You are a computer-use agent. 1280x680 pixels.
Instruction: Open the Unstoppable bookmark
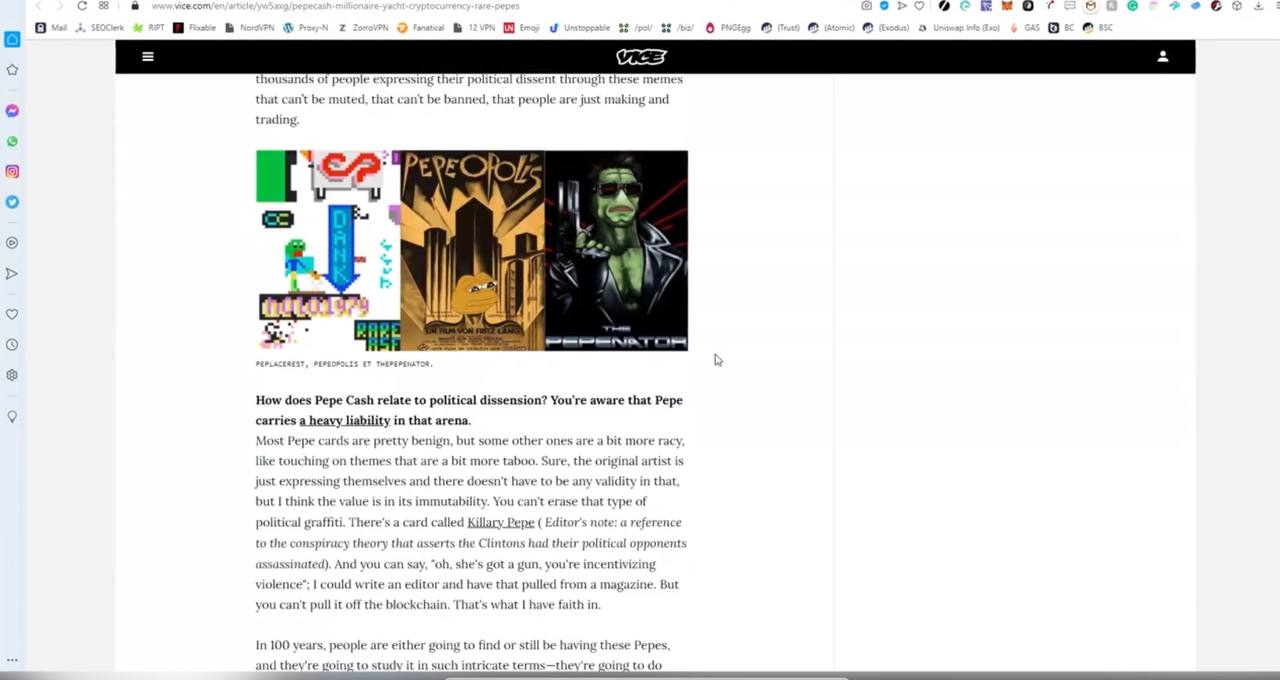(x=580, y=28)
